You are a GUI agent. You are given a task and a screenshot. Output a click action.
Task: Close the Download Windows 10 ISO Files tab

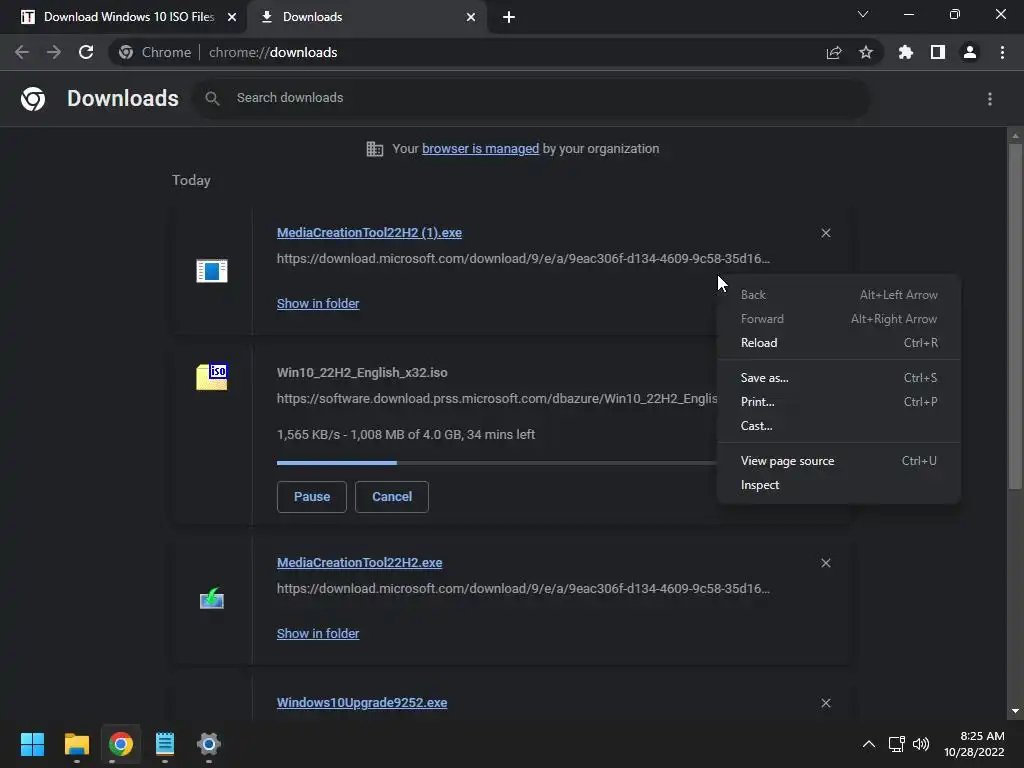coord(232,17)
